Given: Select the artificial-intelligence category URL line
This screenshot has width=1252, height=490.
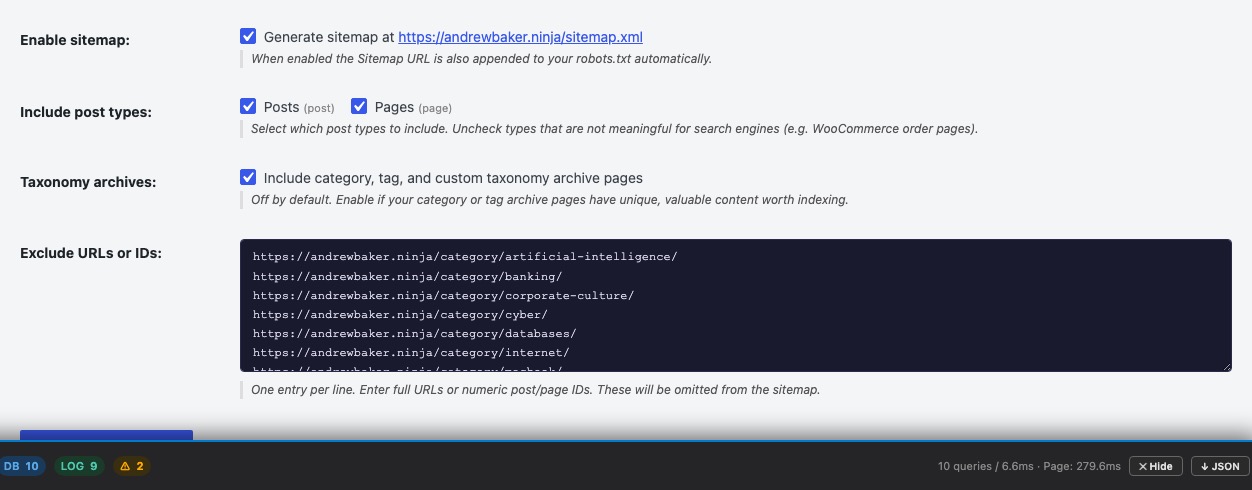Looking at the screenshot, I should tap(465, 257).
